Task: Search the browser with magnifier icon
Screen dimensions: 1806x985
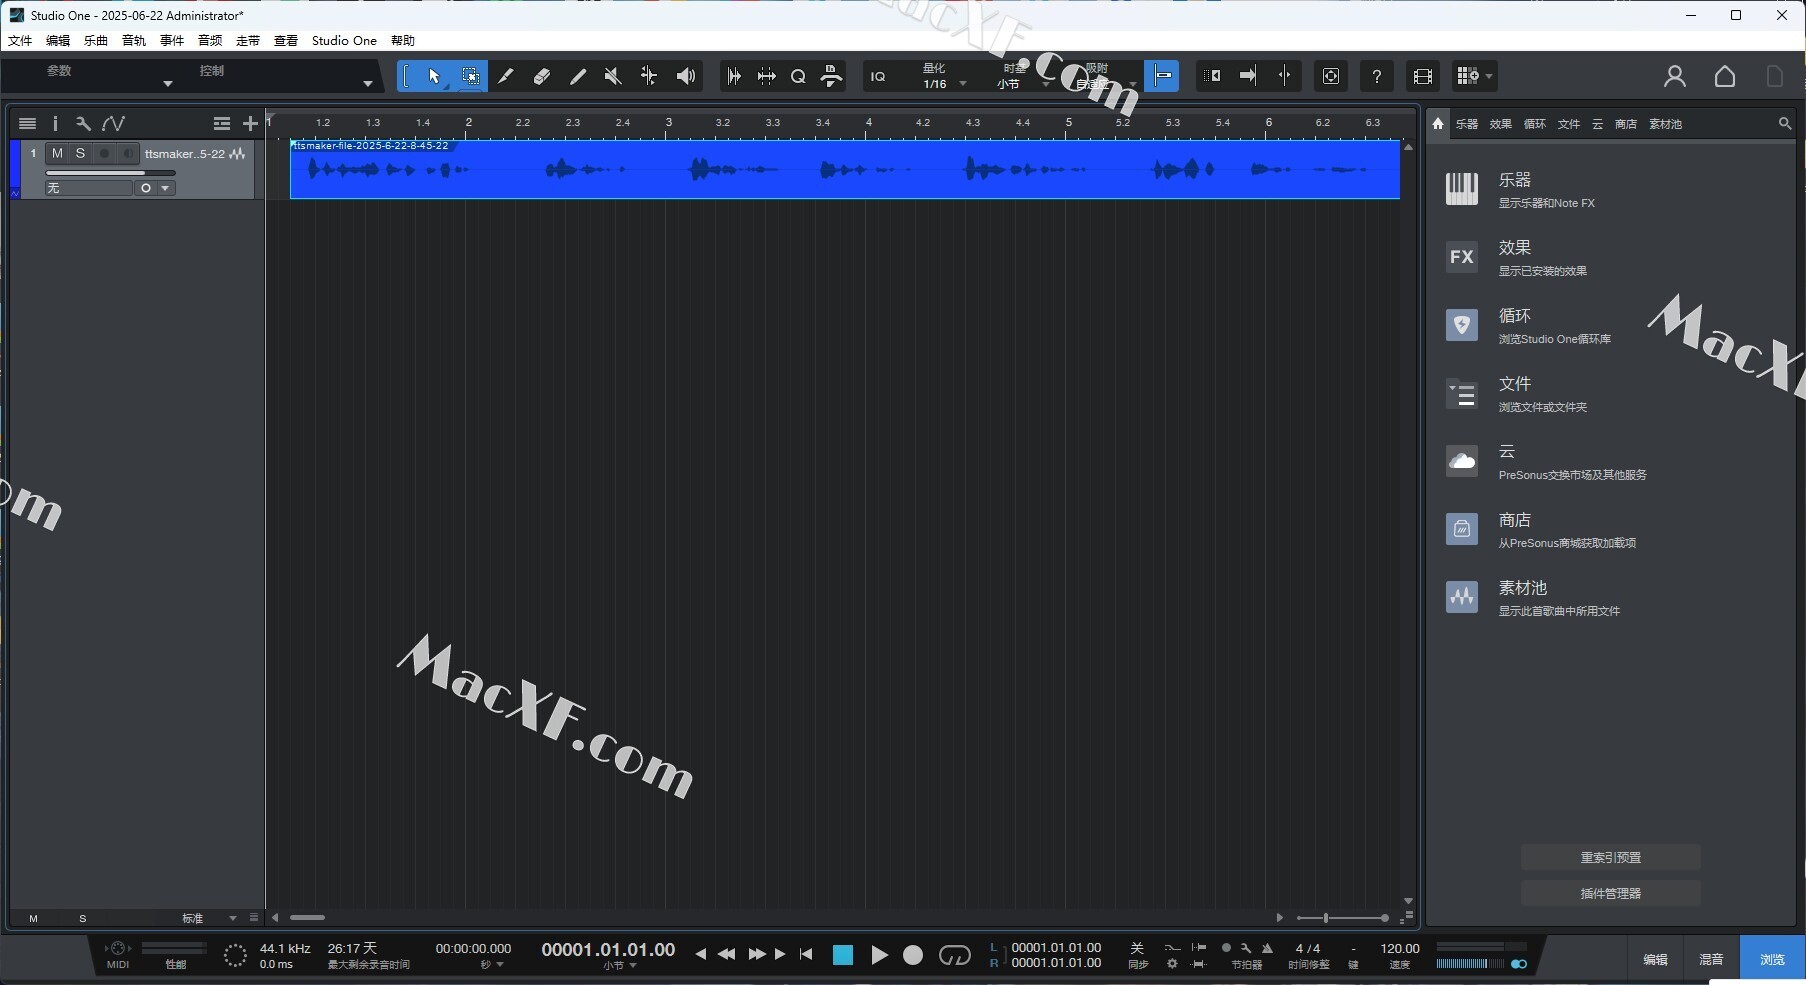Action: [1785, 123]
